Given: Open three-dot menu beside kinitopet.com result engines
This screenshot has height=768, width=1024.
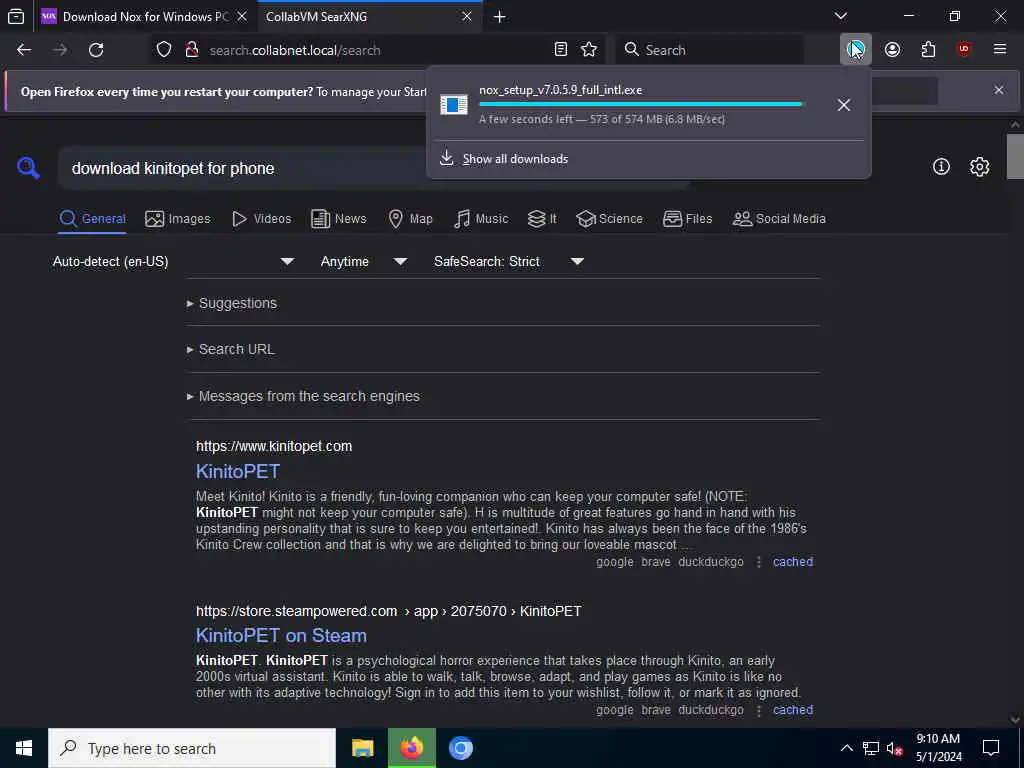Looking at the screenshot, I should [x=758, y=562].
